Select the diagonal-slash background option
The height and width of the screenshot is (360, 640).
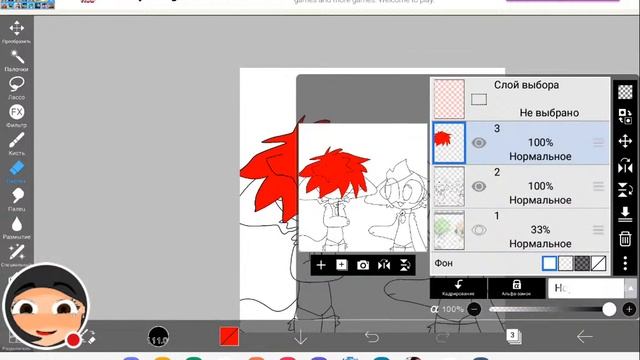pyautogui.click(x=598, y=264)
